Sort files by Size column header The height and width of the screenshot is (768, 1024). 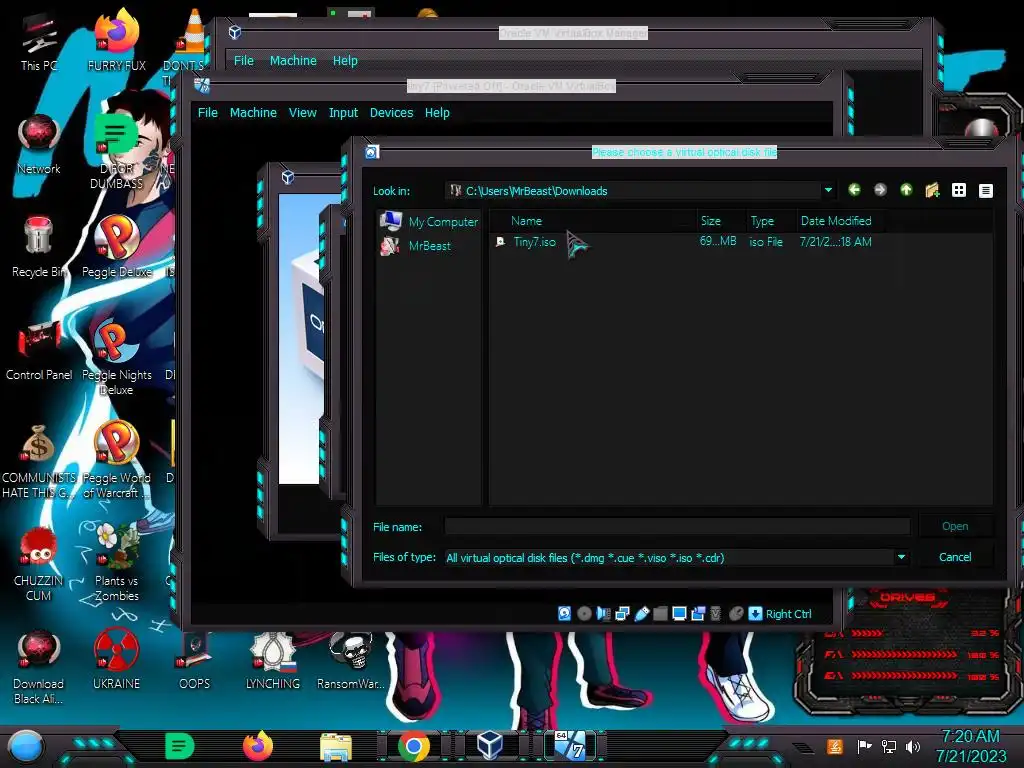click(x=711, y=221)
